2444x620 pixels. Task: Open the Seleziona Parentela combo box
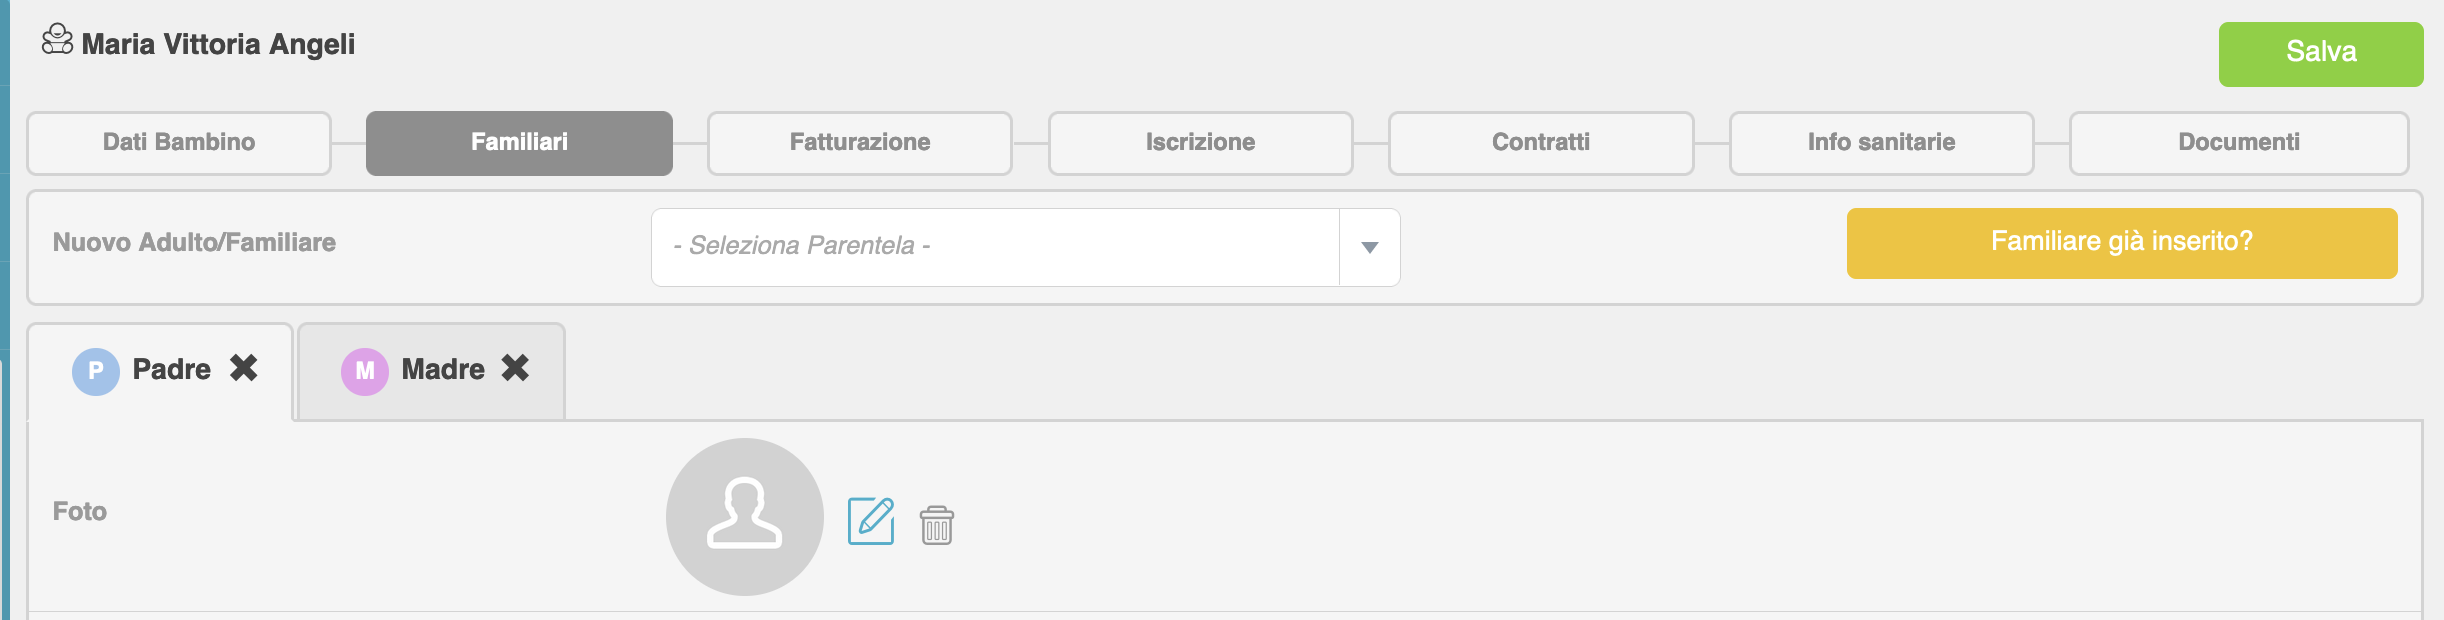point(995,247)
